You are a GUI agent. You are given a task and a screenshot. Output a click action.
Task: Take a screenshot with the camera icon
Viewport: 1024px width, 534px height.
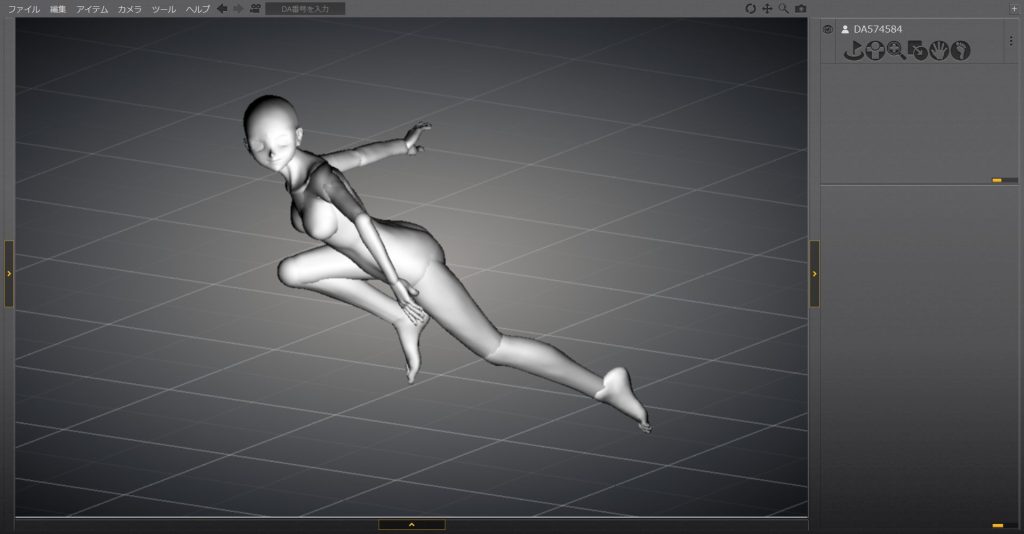800,8
